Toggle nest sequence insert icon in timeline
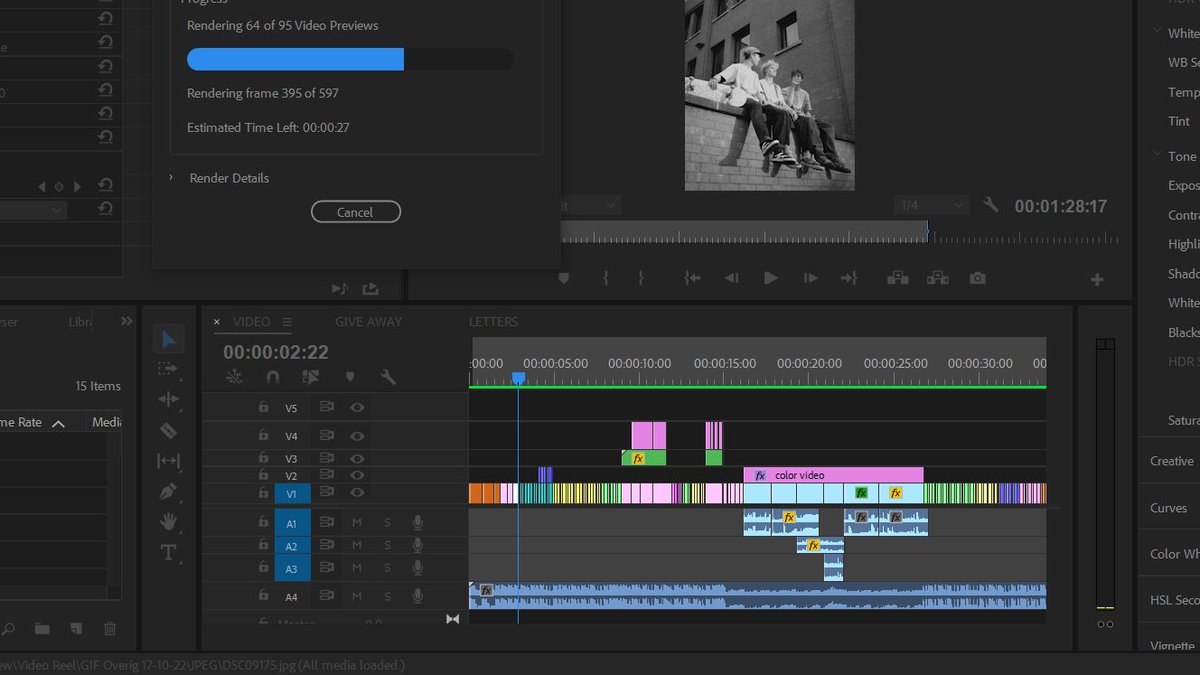The width and height of the screenshot is (1200, 675). pyautogui.click(x=234, y=377)
